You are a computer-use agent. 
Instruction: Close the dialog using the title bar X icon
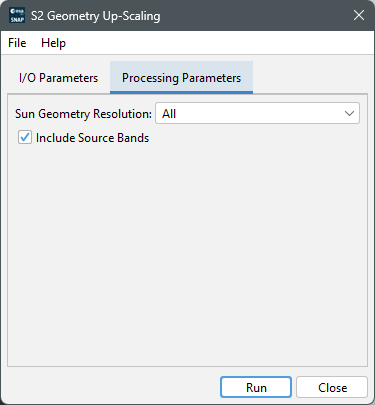(x=359, y=15)
